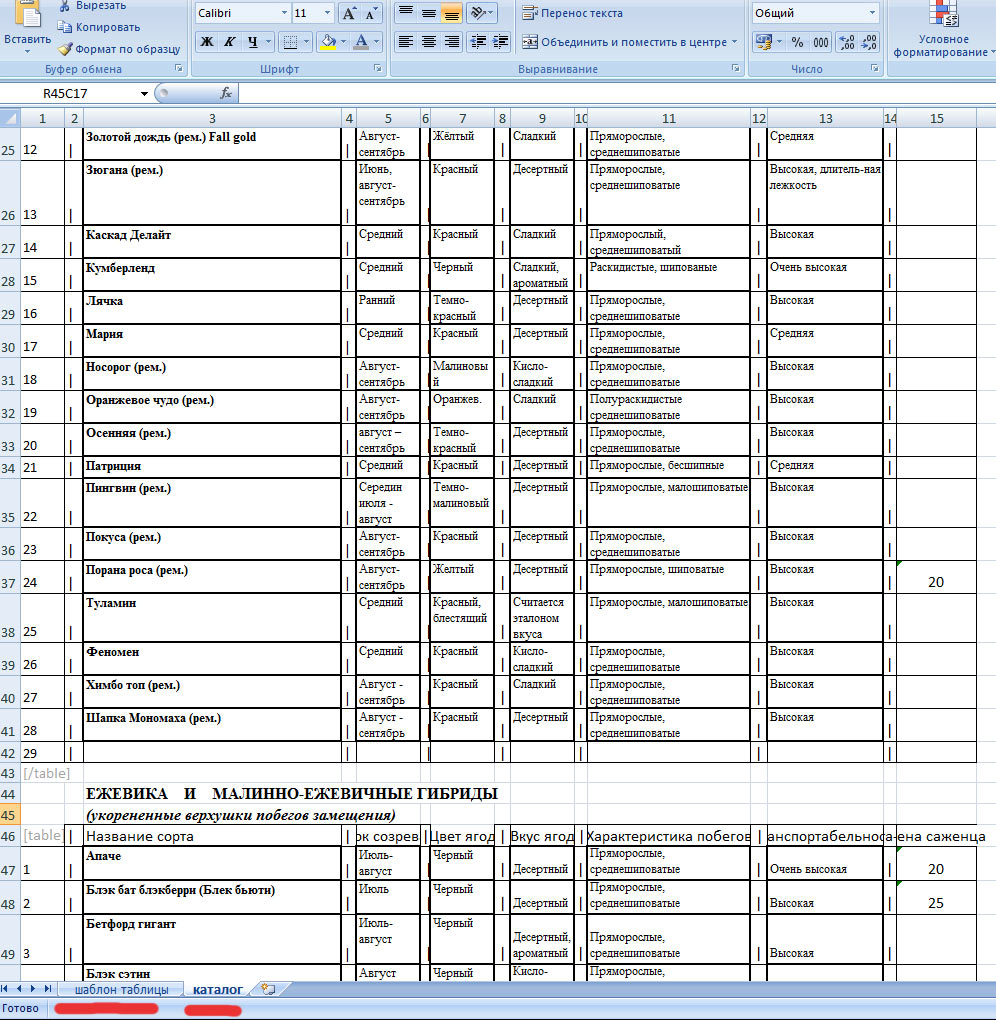Merge and center cells button
996x1020 pixels.
pos(624,42)
